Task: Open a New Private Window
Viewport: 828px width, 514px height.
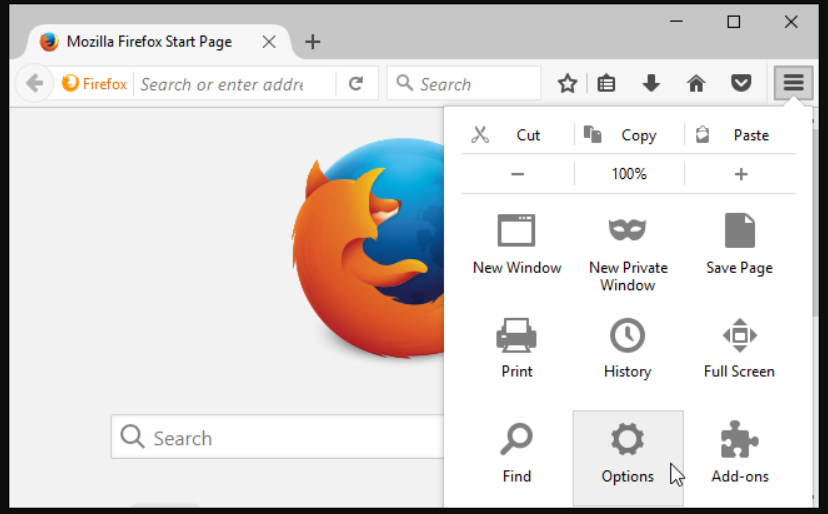Action: 628,253
